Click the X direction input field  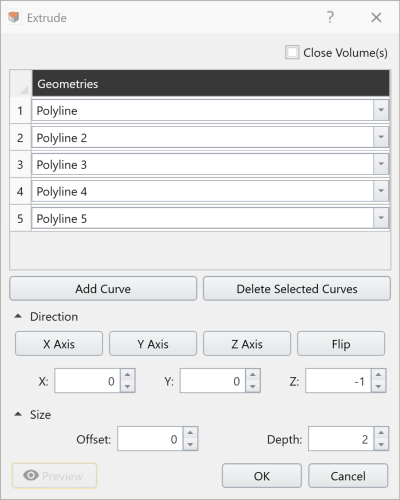click(x=87, y=381)
